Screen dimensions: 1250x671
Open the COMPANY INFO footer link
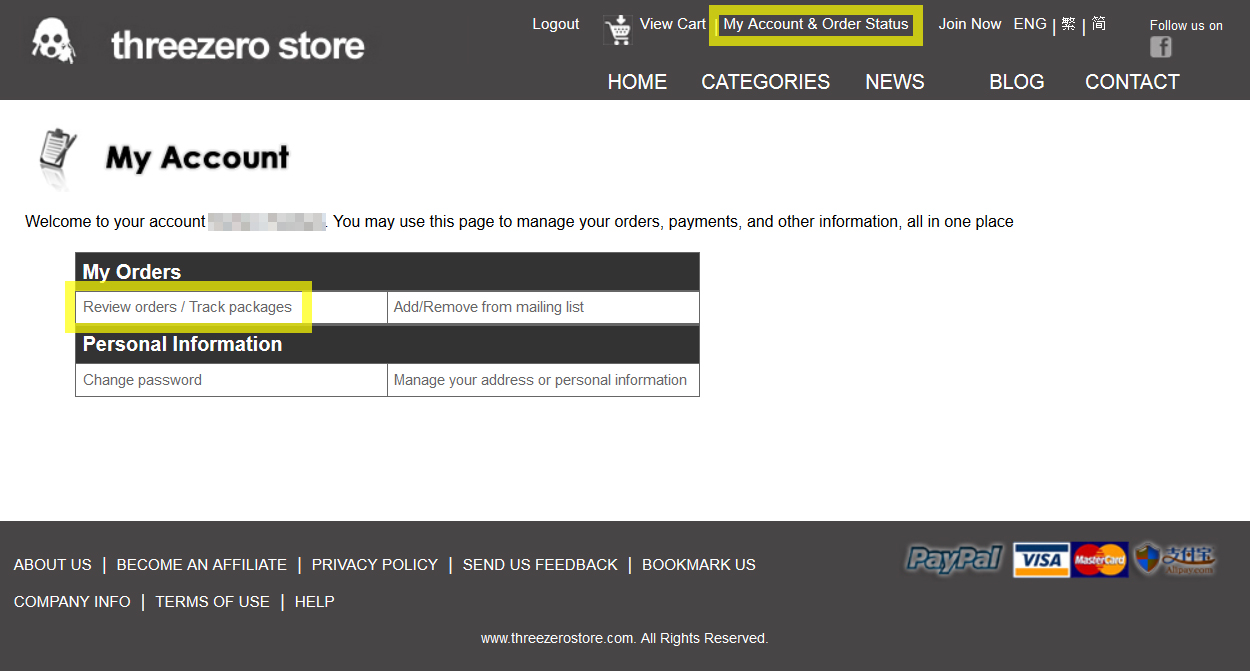(72, 602)
